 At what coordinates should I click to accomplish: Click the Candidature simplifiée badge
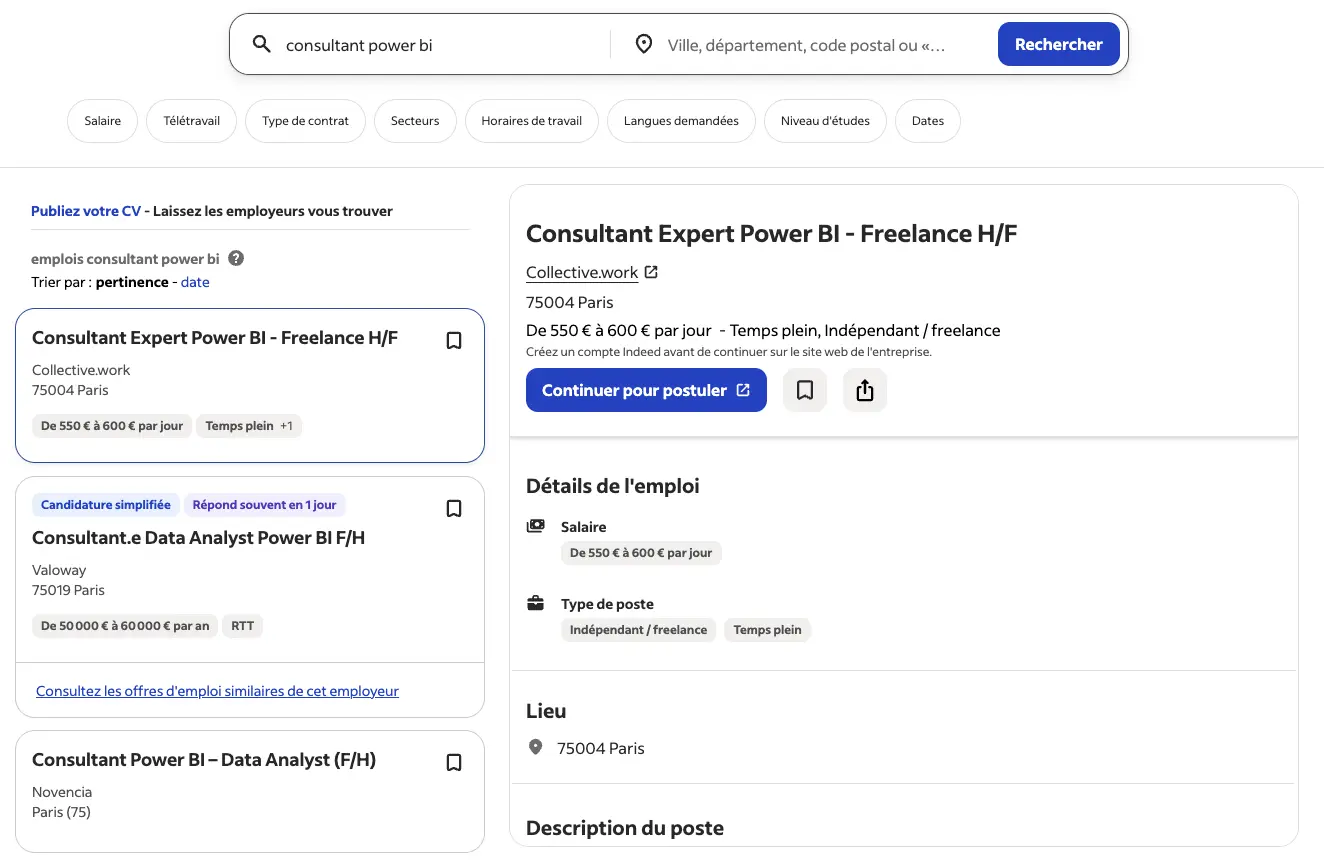106,505
